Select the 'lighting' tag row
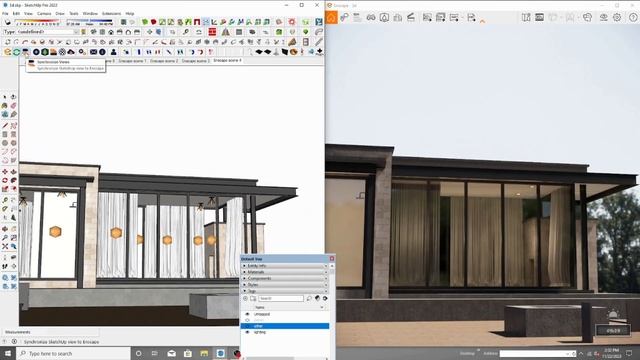 [x=285, y=332]
